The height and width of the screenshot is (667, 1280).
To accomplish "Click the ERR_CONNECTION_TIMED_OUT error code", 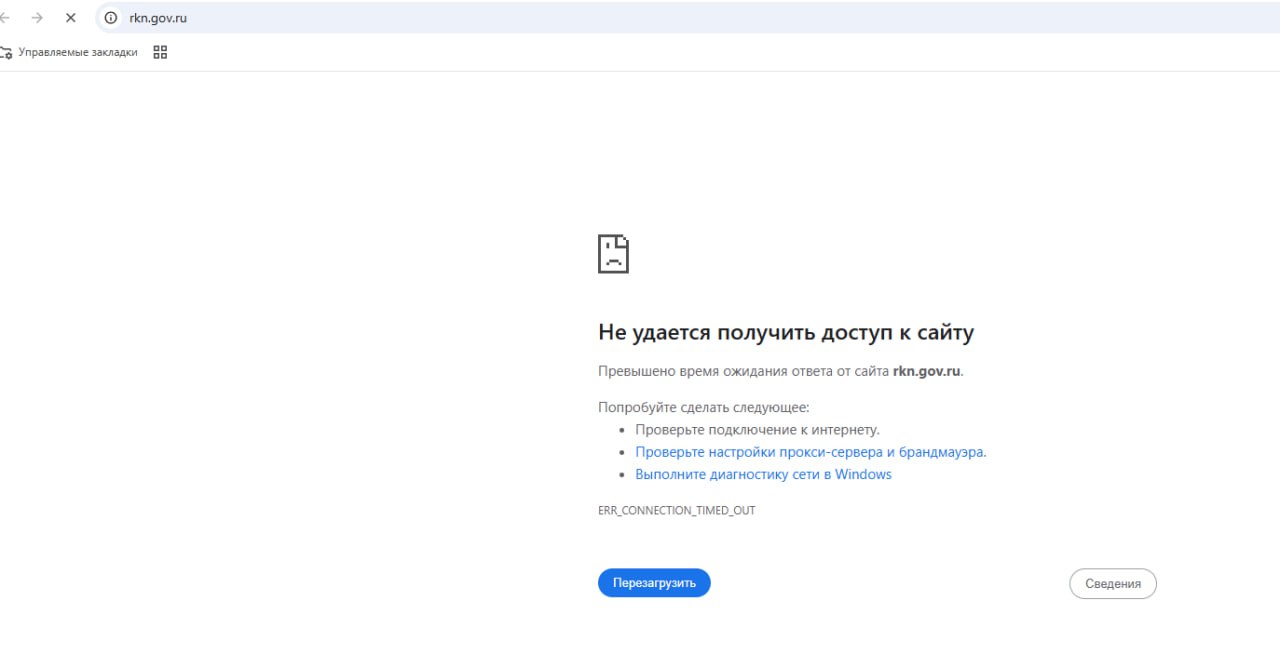I will (676, 510).
